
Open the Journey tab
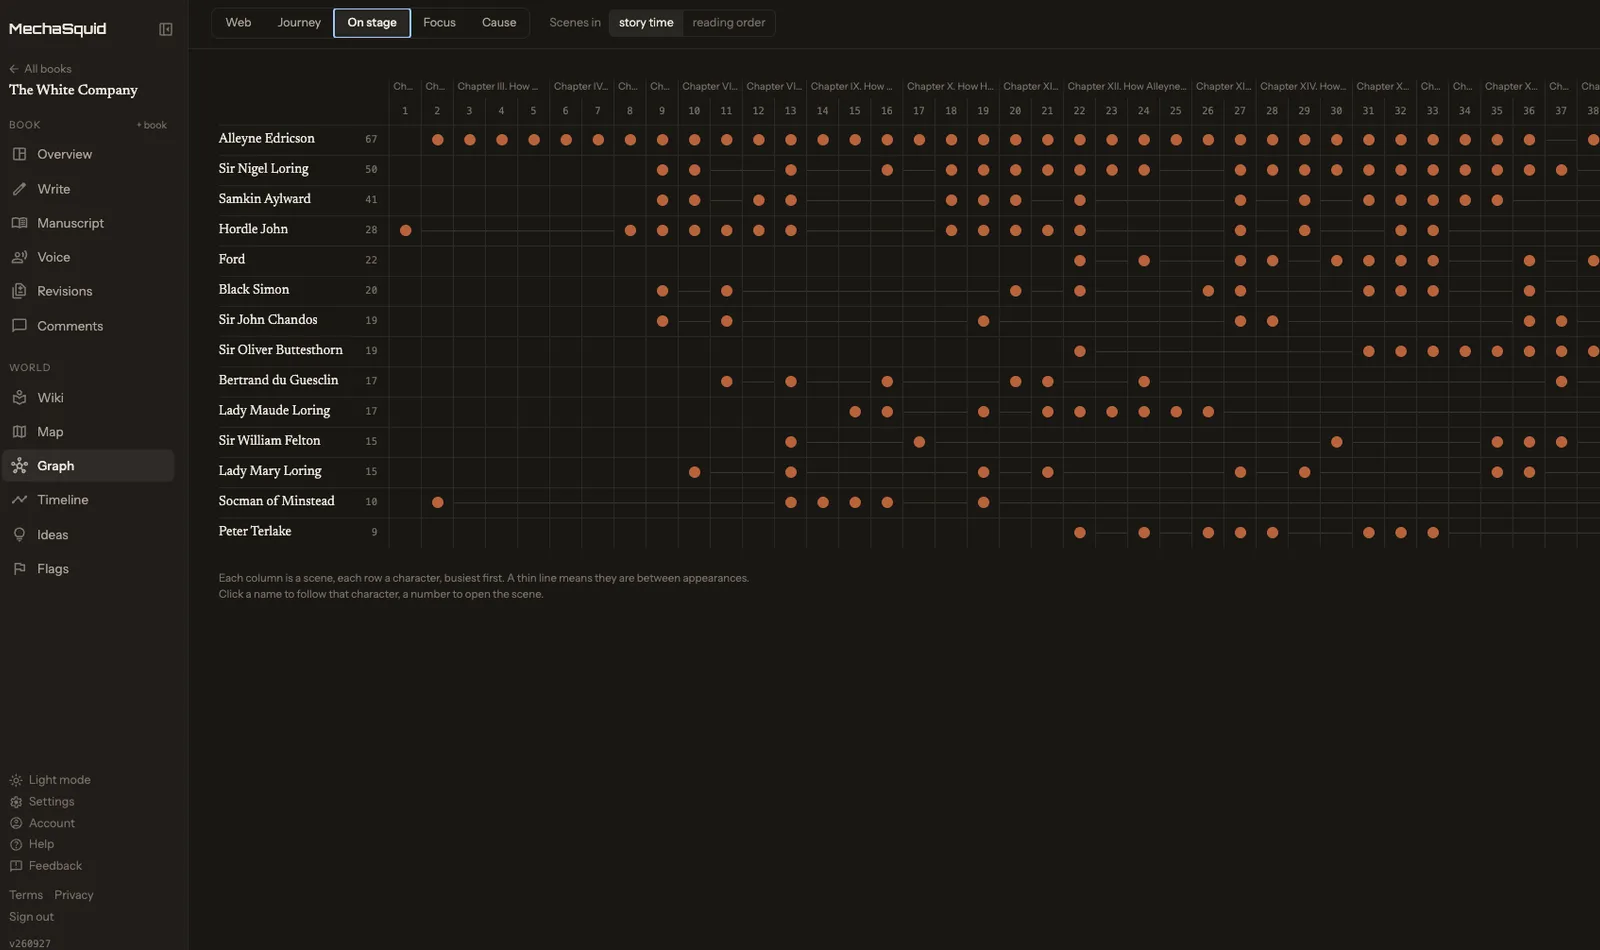point(299,23)
